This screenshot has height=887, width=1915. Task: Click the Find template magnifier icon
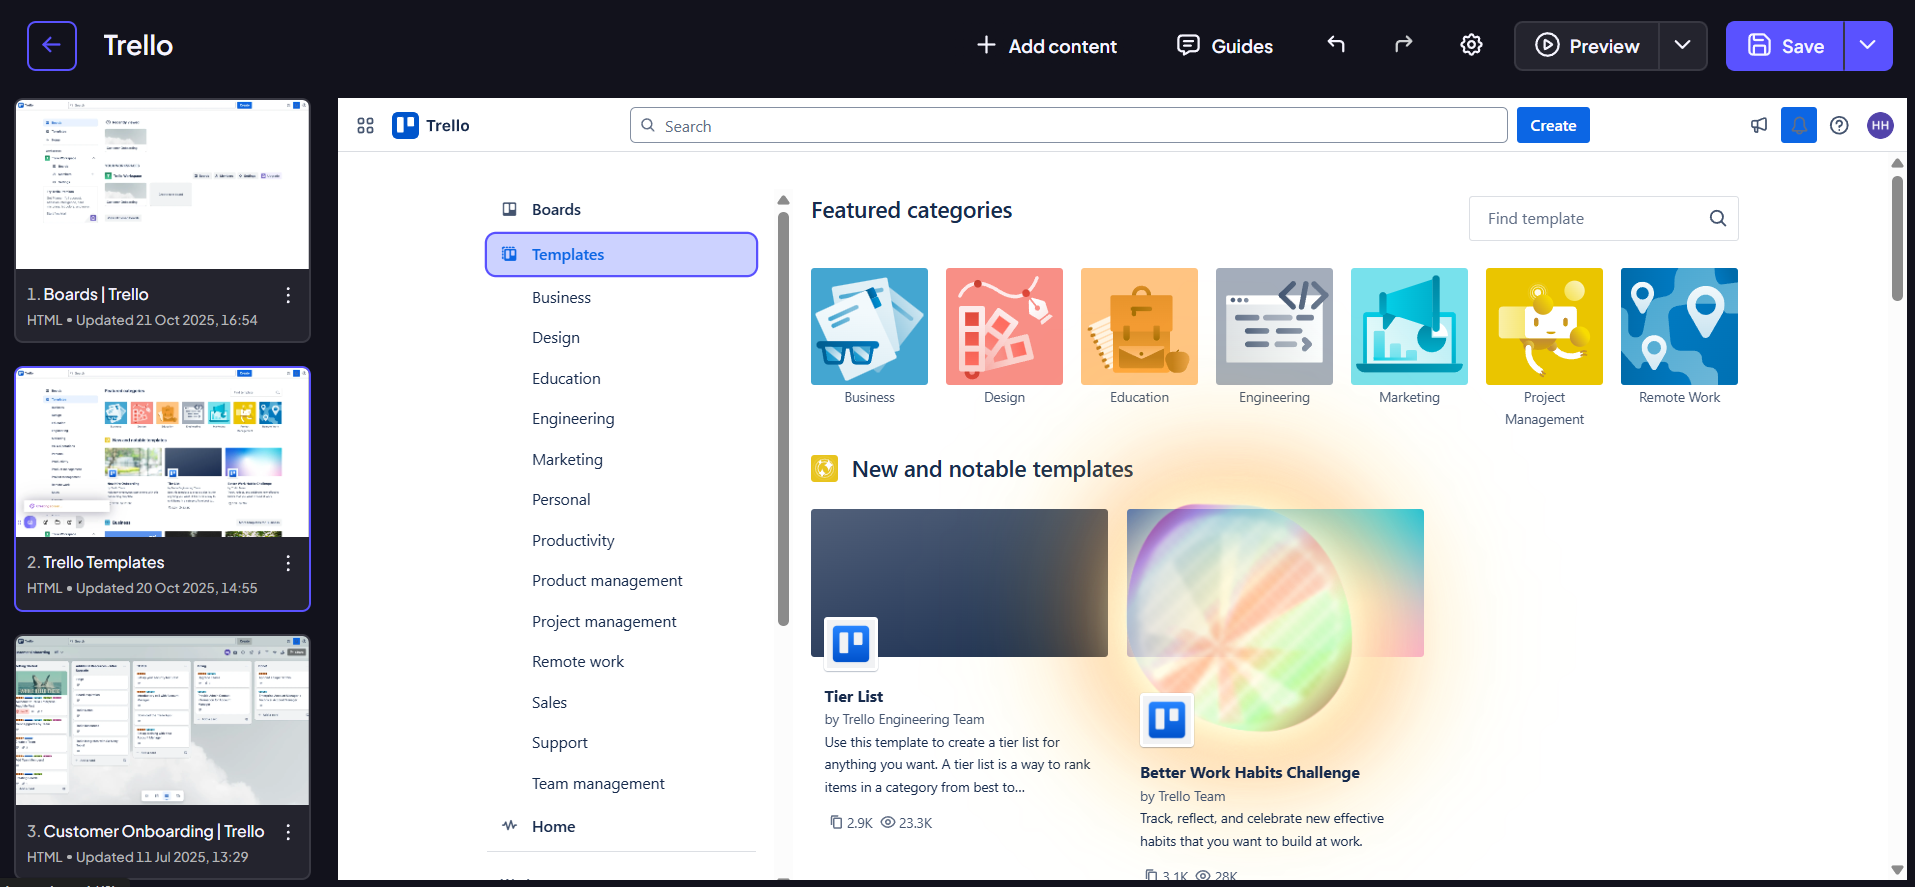[1718, 219]
